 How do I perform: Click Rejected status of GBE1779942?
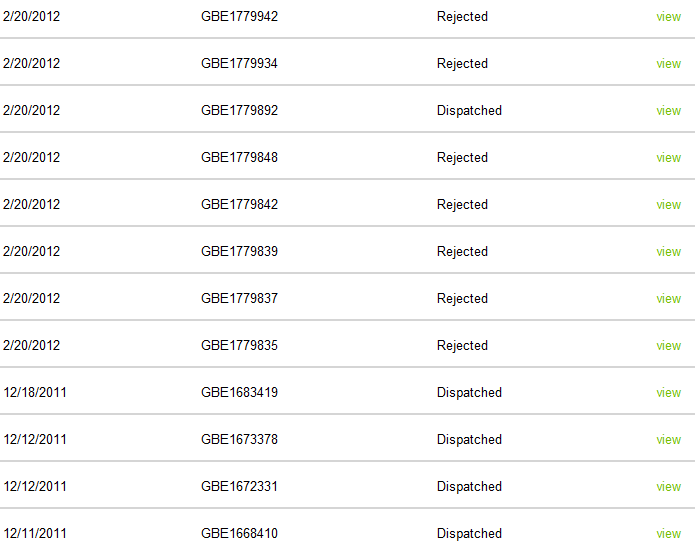pyautogui.click(x=462, y=17)
